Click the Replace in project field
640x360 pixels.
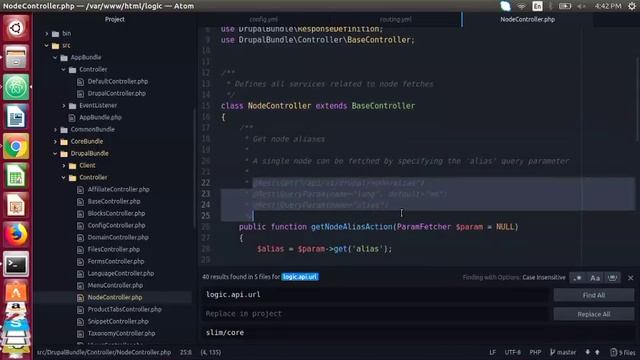[x=375, y=313]
